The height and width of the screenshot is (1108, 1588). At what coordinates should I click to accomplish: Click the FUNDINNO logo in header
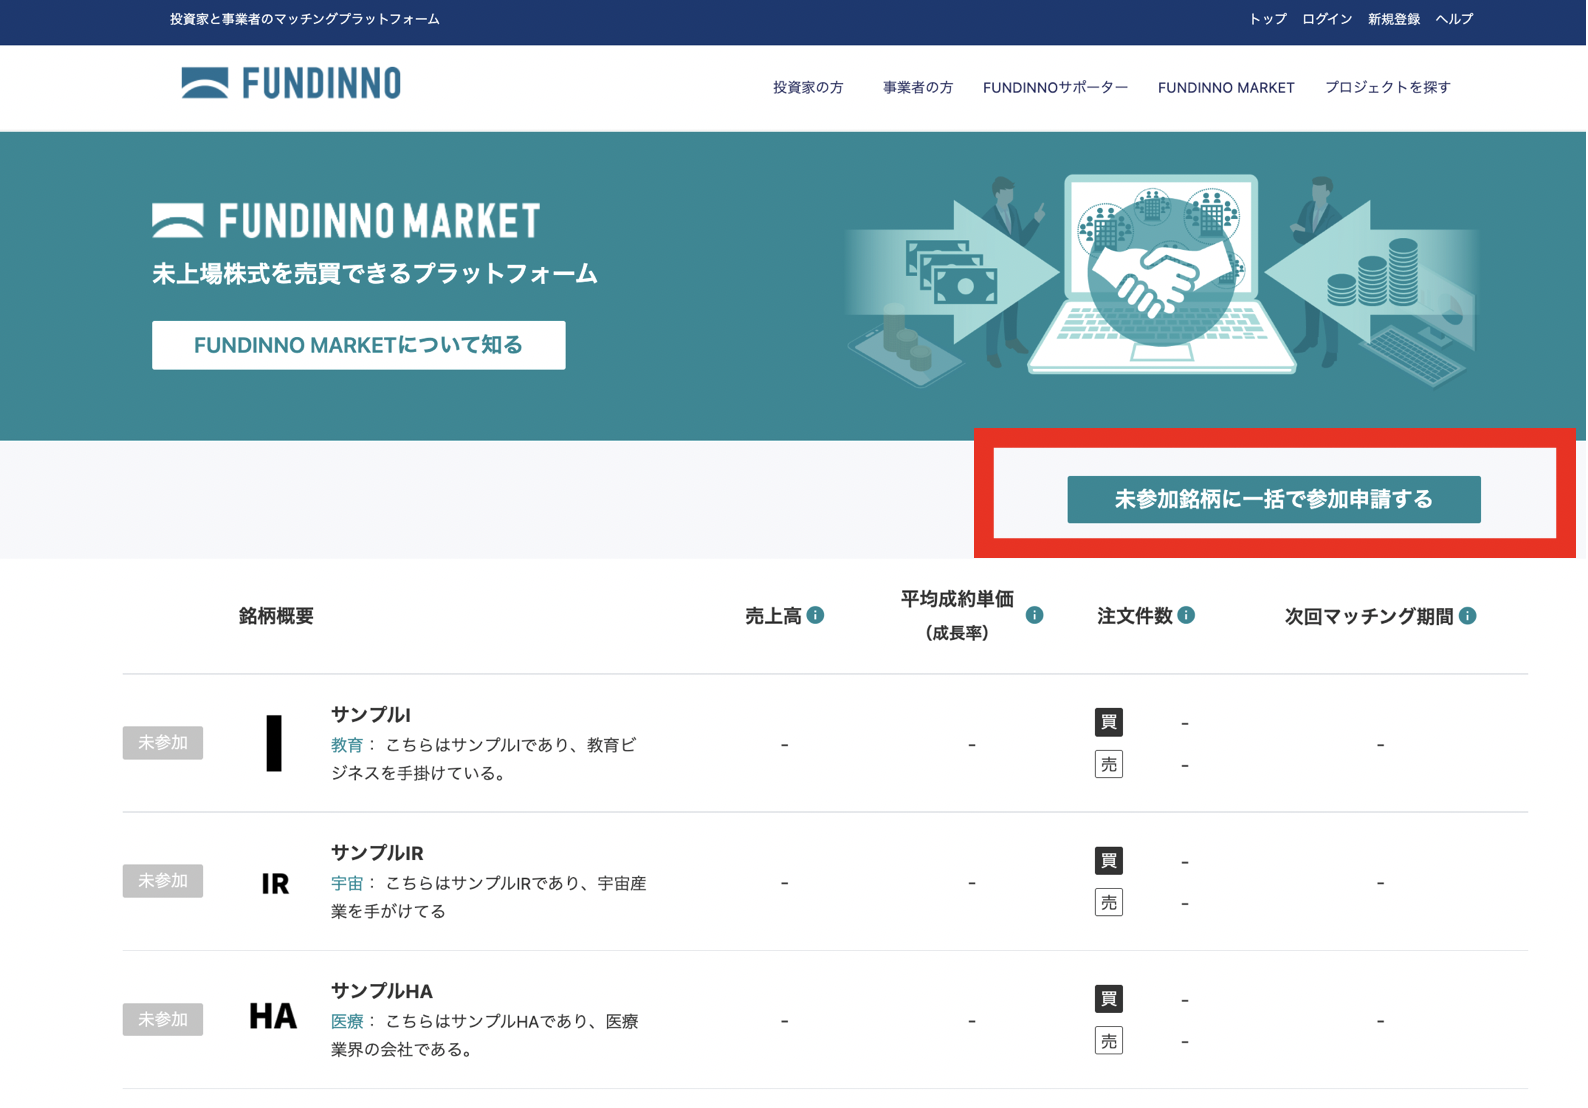291,84
